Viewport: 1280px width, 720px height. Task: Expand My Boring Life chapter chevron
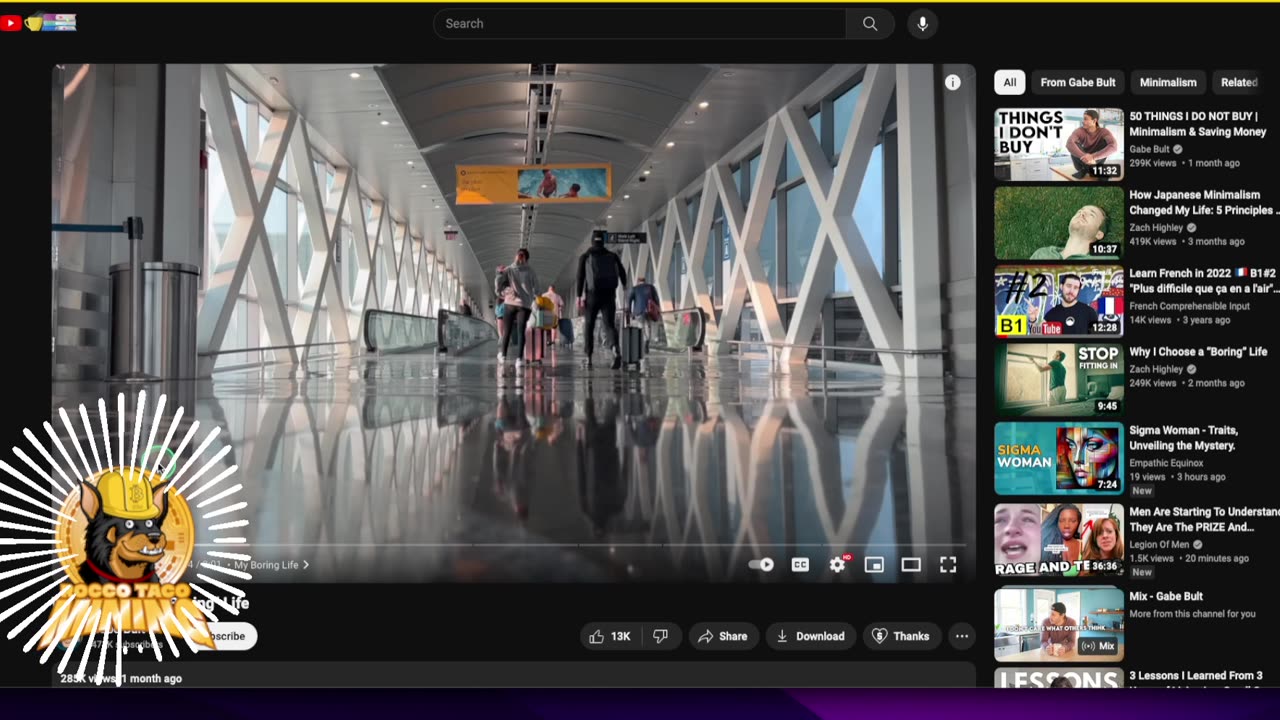click(306, 565)
